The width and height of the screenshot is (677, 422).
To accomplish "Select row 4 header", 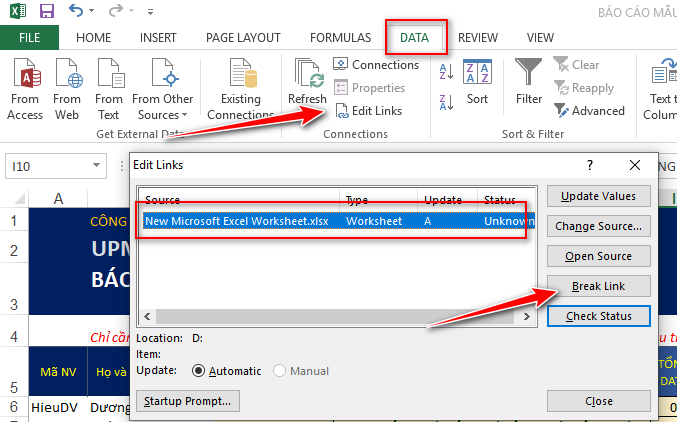I will tap(14, 336).
